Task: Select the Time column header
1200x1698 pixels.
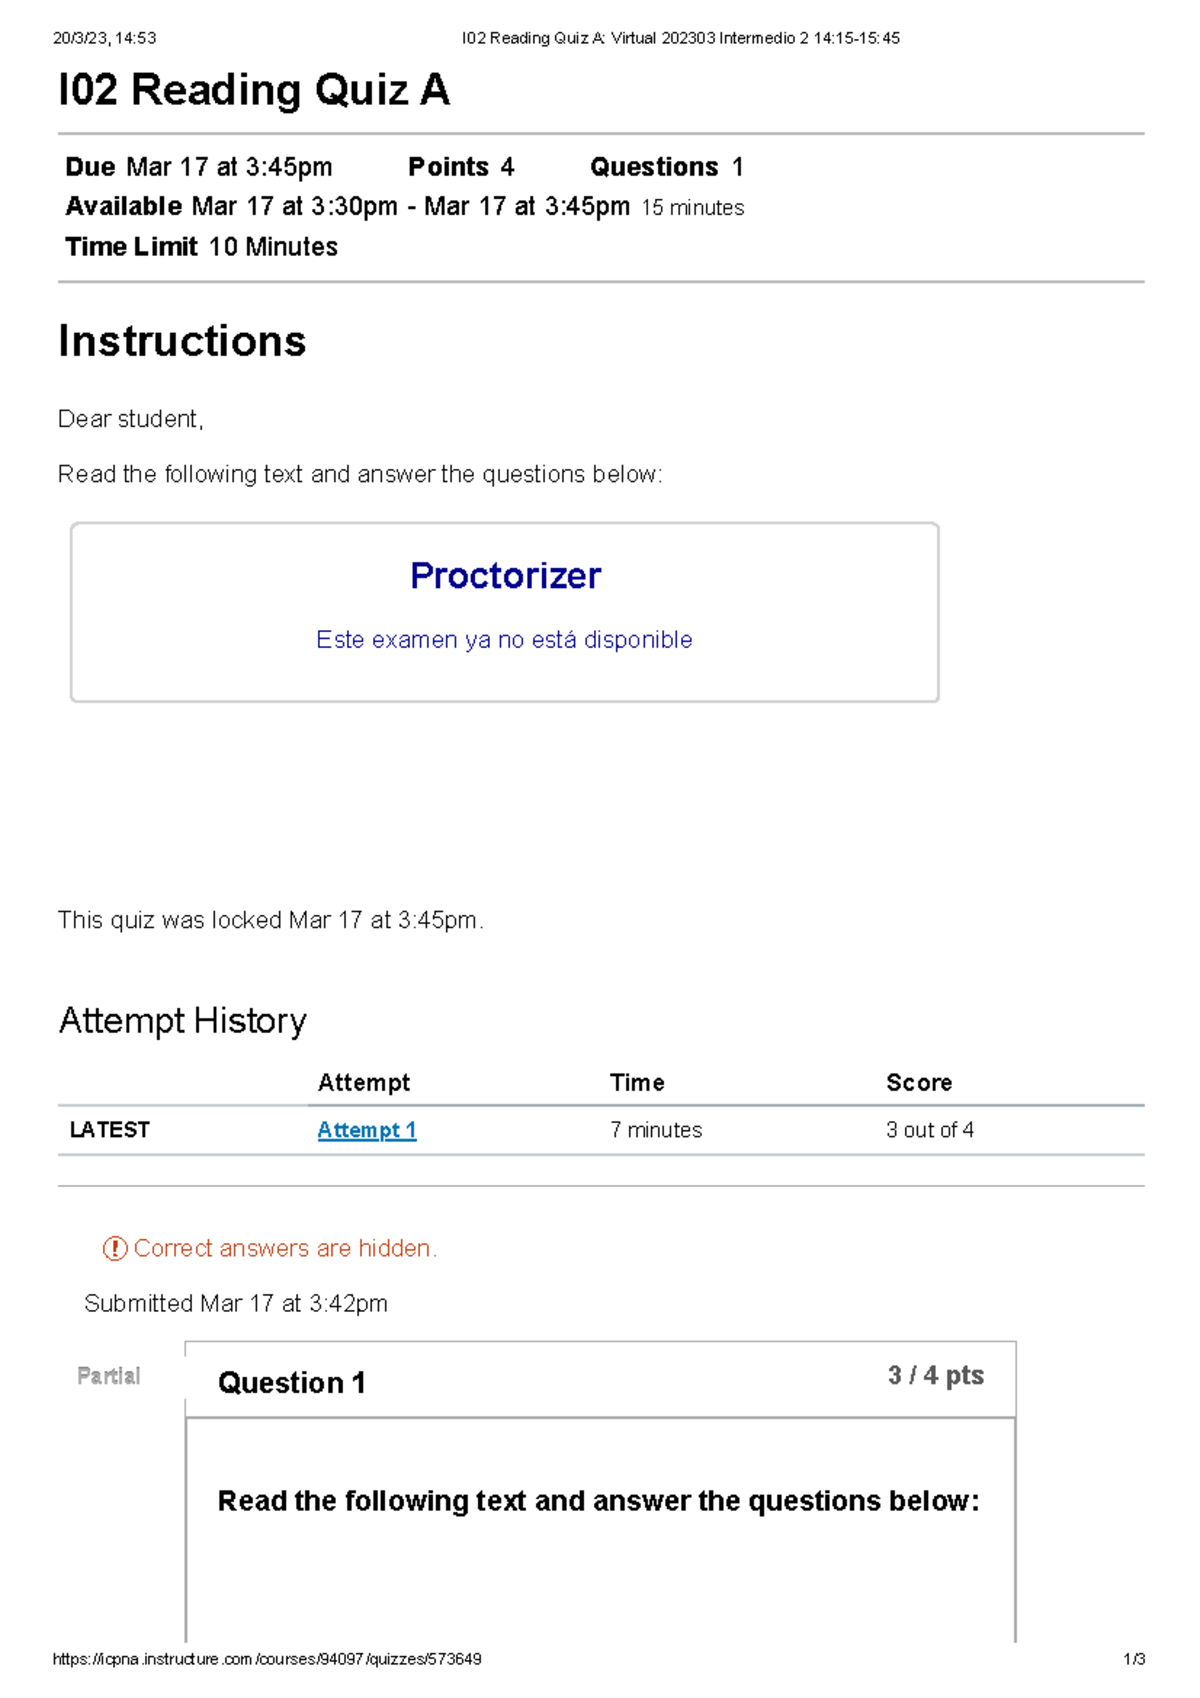Action: pyautogui.click(x=637, y=1082)
